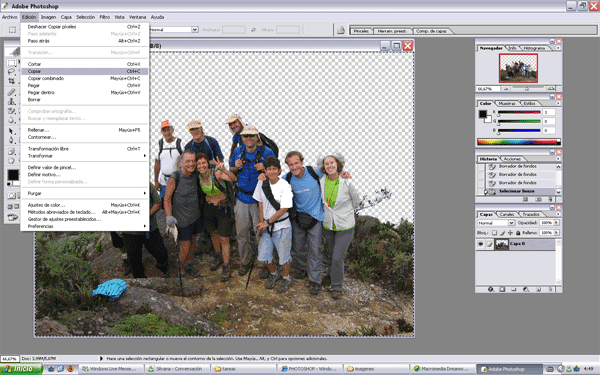This screenshot has height=375, width=600.
Task: Select the Clone Stamp tool
Action: coord(11,101)
